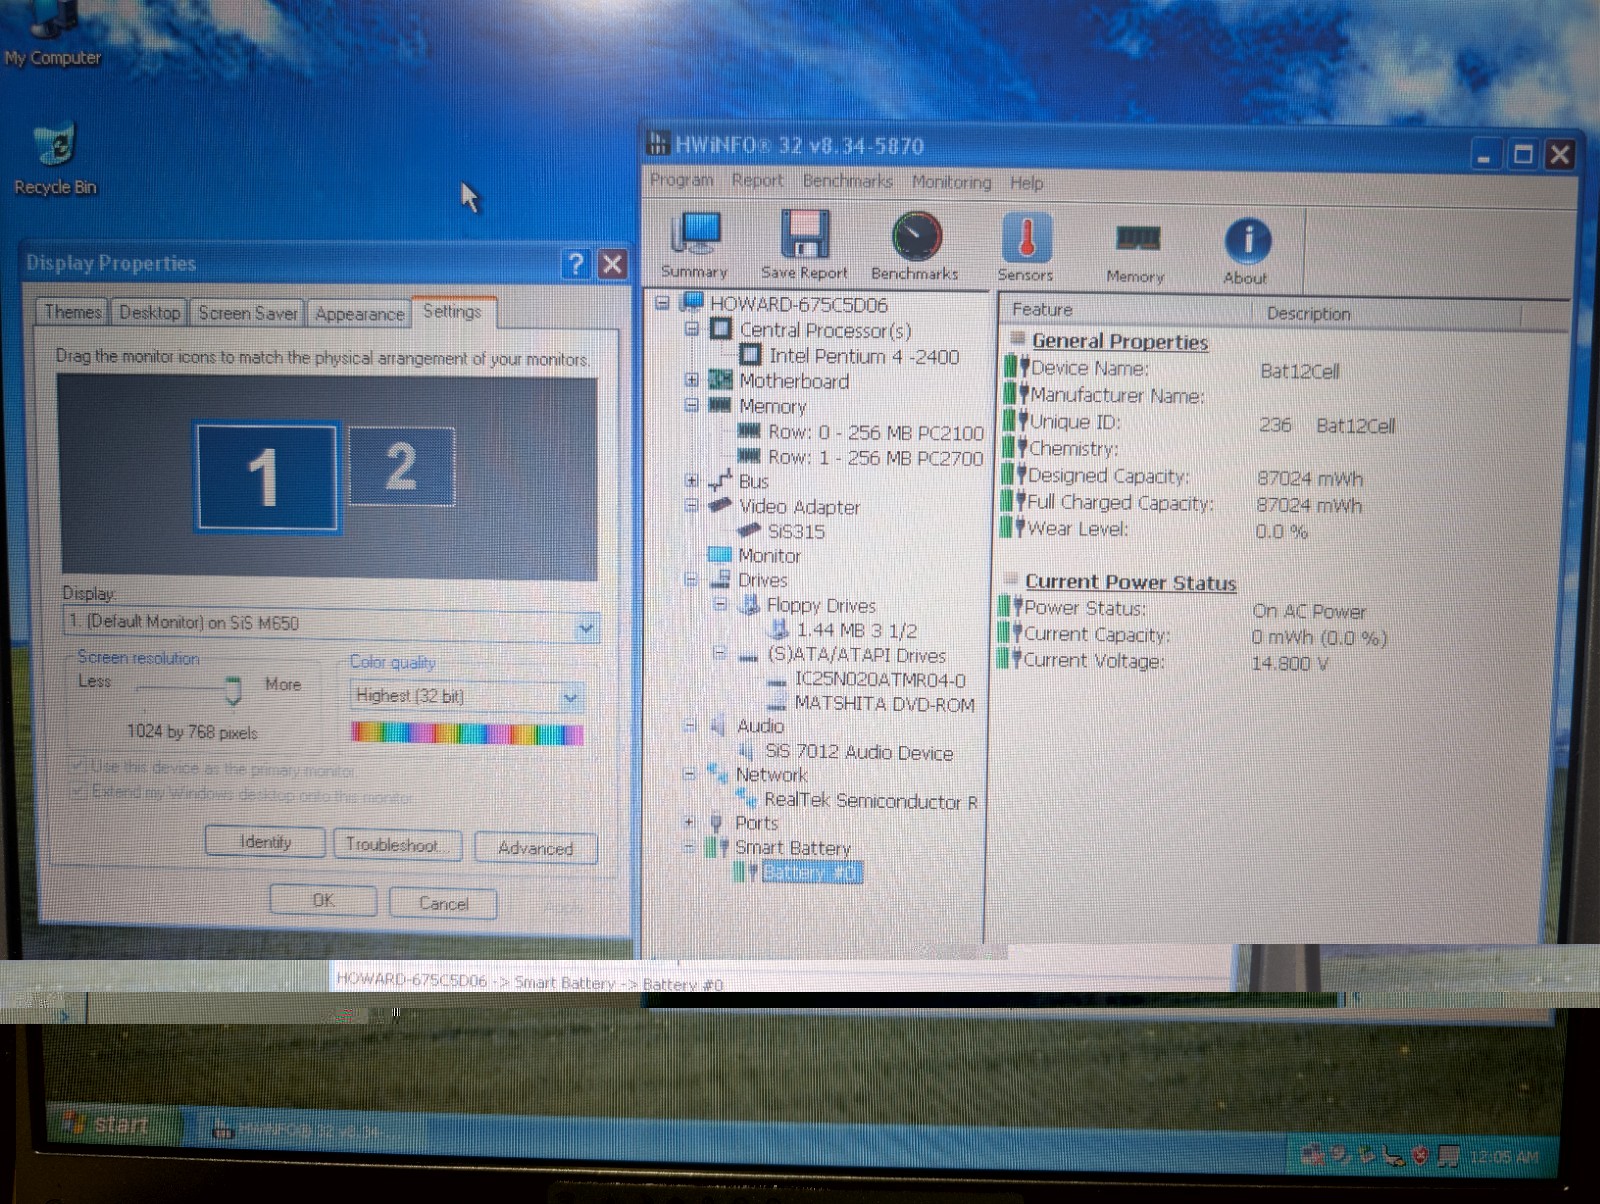Open the Help menu in HWiNFO
This screenshot has height=1204, width=1600.
[1026, 183]
